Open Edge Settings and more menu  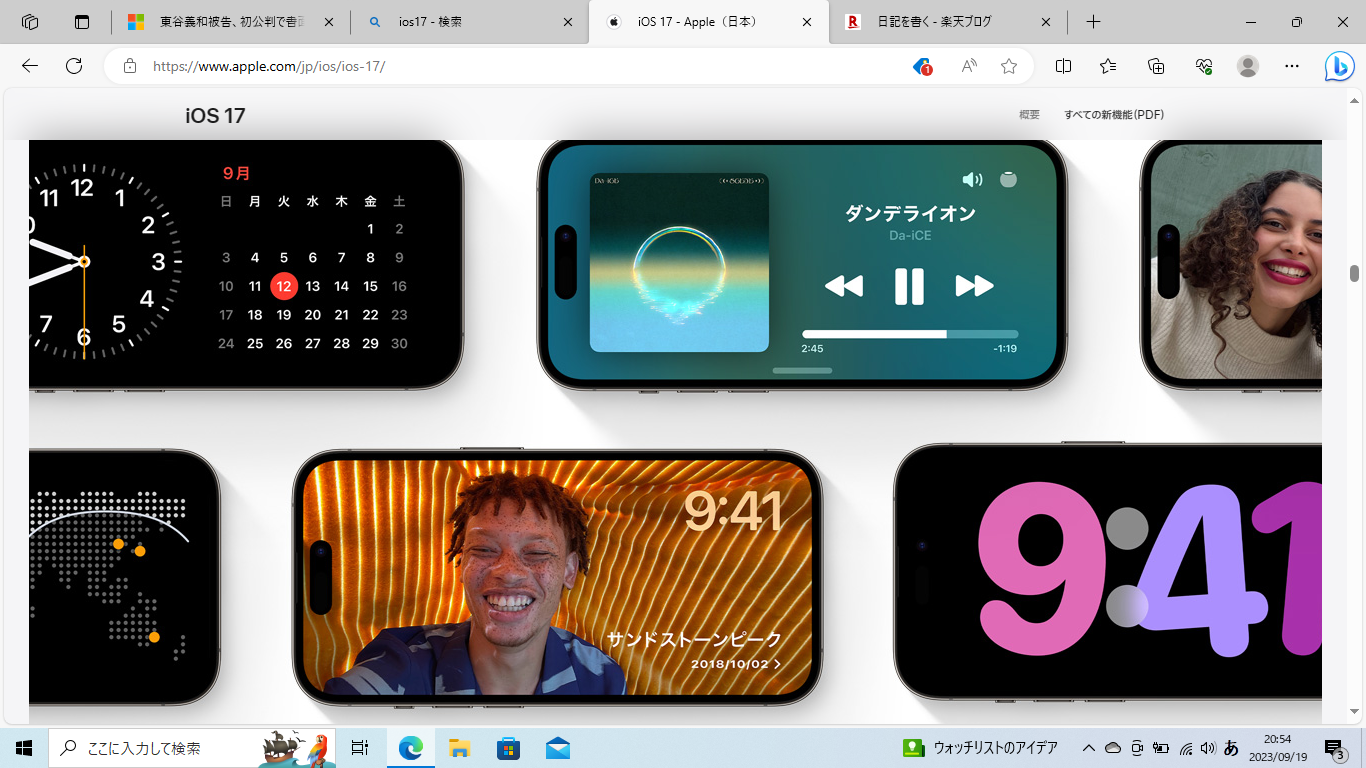click(1292, 66)
